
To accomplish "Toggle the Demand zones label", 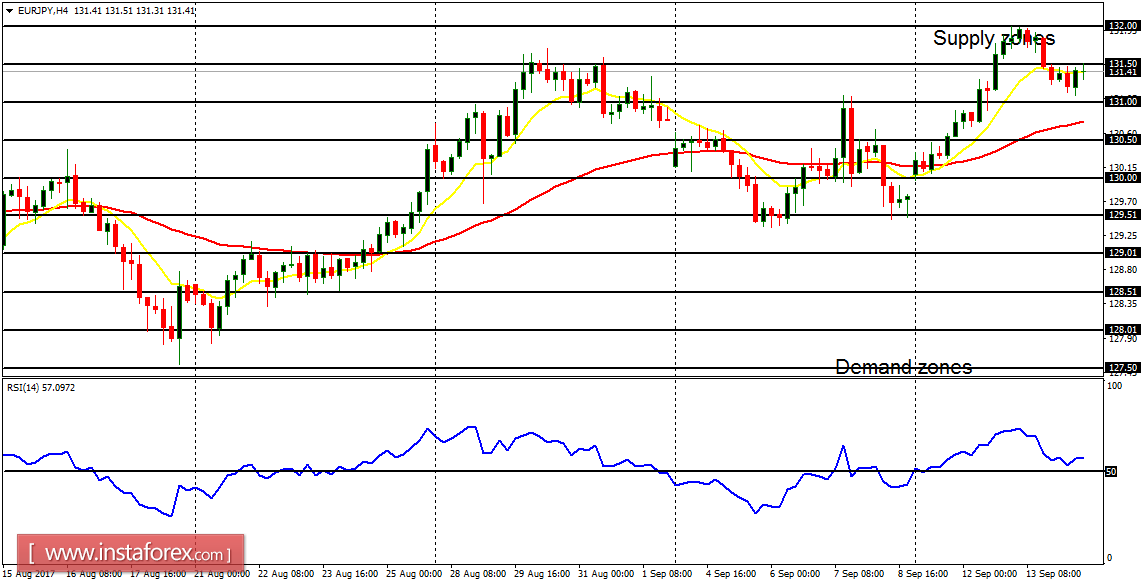I will (903, 367).
